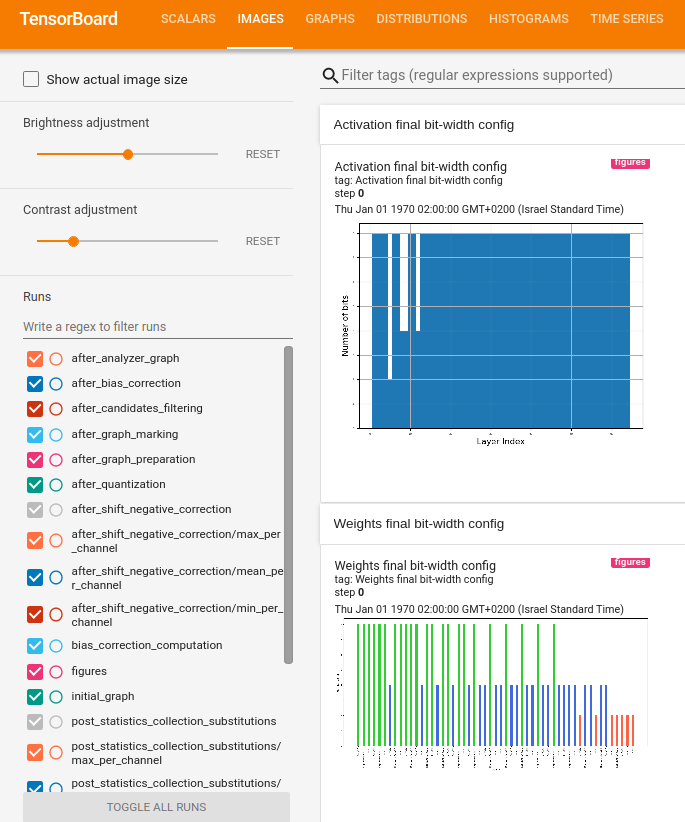
Task: Uncheck the after_quantization run checkbox
Action: (35, 484)
